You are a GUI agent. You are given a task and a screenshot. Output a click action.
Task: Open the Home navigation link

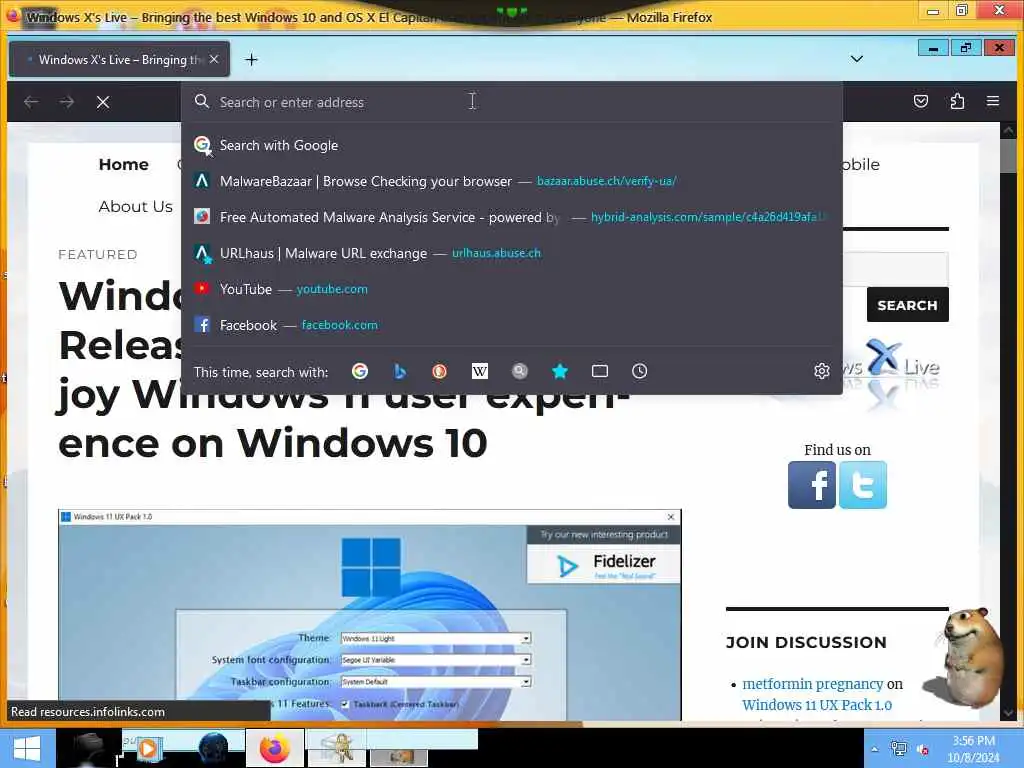pyautogui.click(x=123, y=165)
